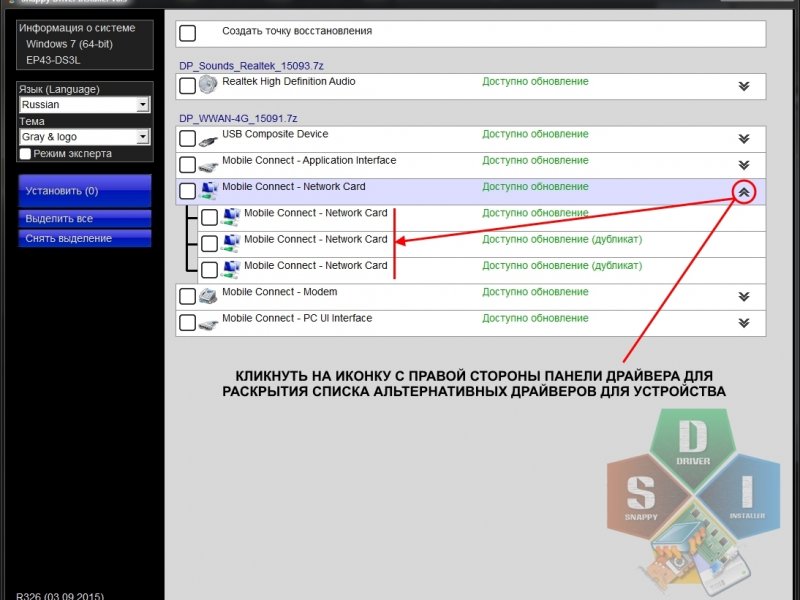The image size is (800, 600).
Task: Expand the Mobile Connect - Modem alternatives
Action: tap(744, 296)
